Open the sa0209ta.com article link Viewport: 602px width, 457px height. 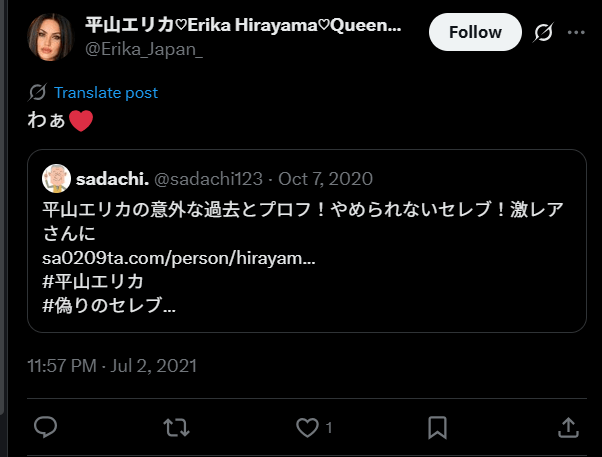click(x=179, y=258)
